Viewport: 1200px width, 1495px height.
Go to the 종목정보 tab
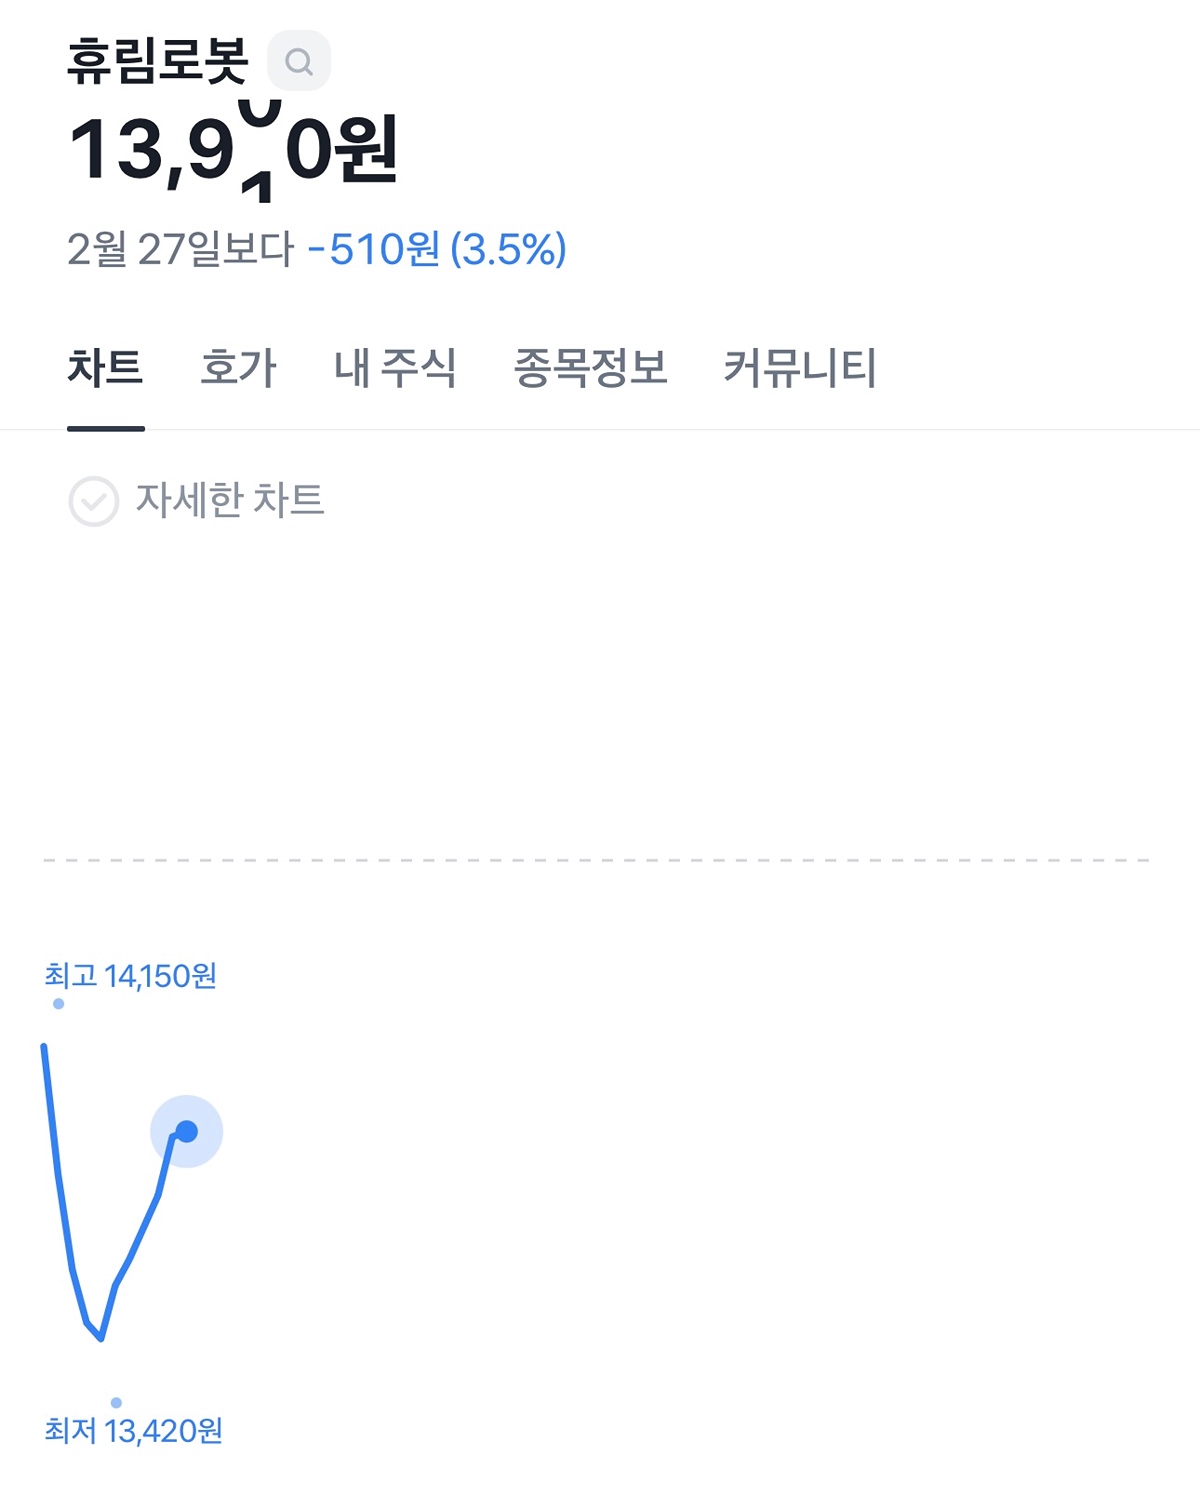coord(590,367)
